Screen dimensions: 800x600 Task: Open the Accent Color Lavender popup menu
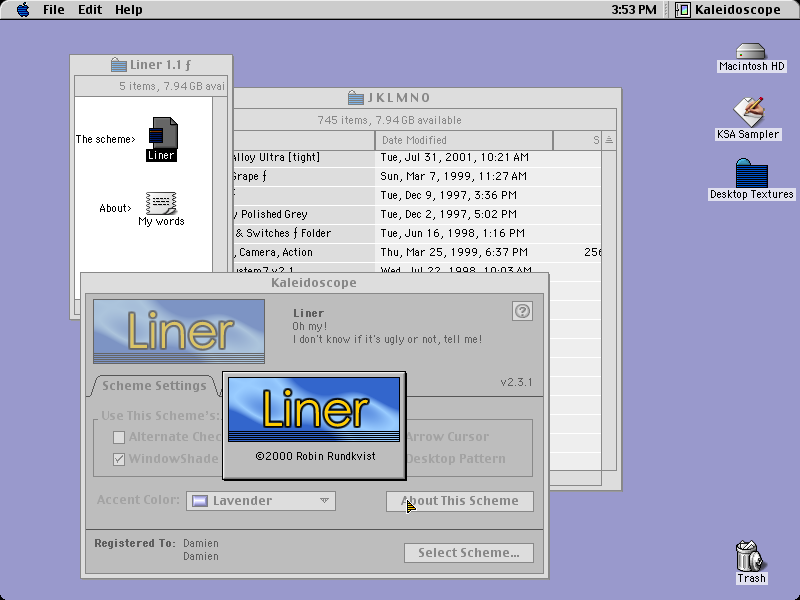[261, 501]
